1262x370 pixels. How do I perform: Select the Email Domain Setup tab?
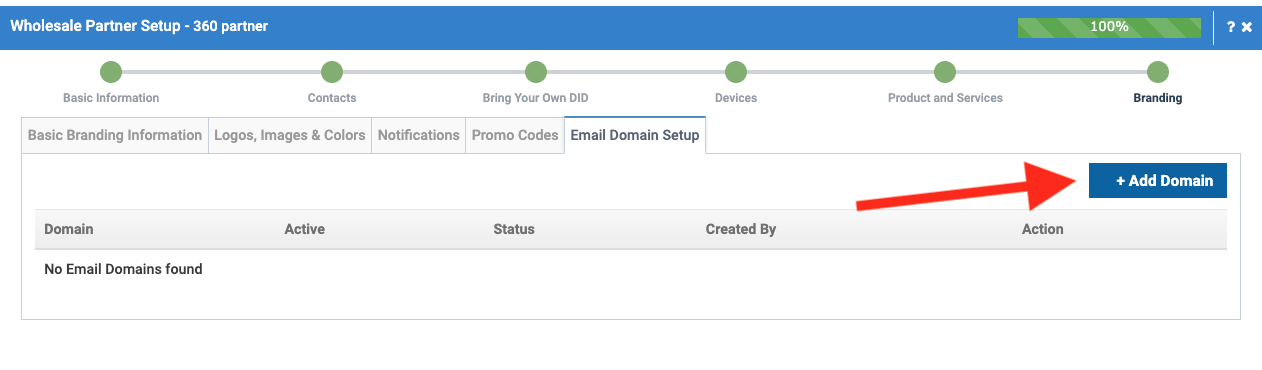(635, 135)
